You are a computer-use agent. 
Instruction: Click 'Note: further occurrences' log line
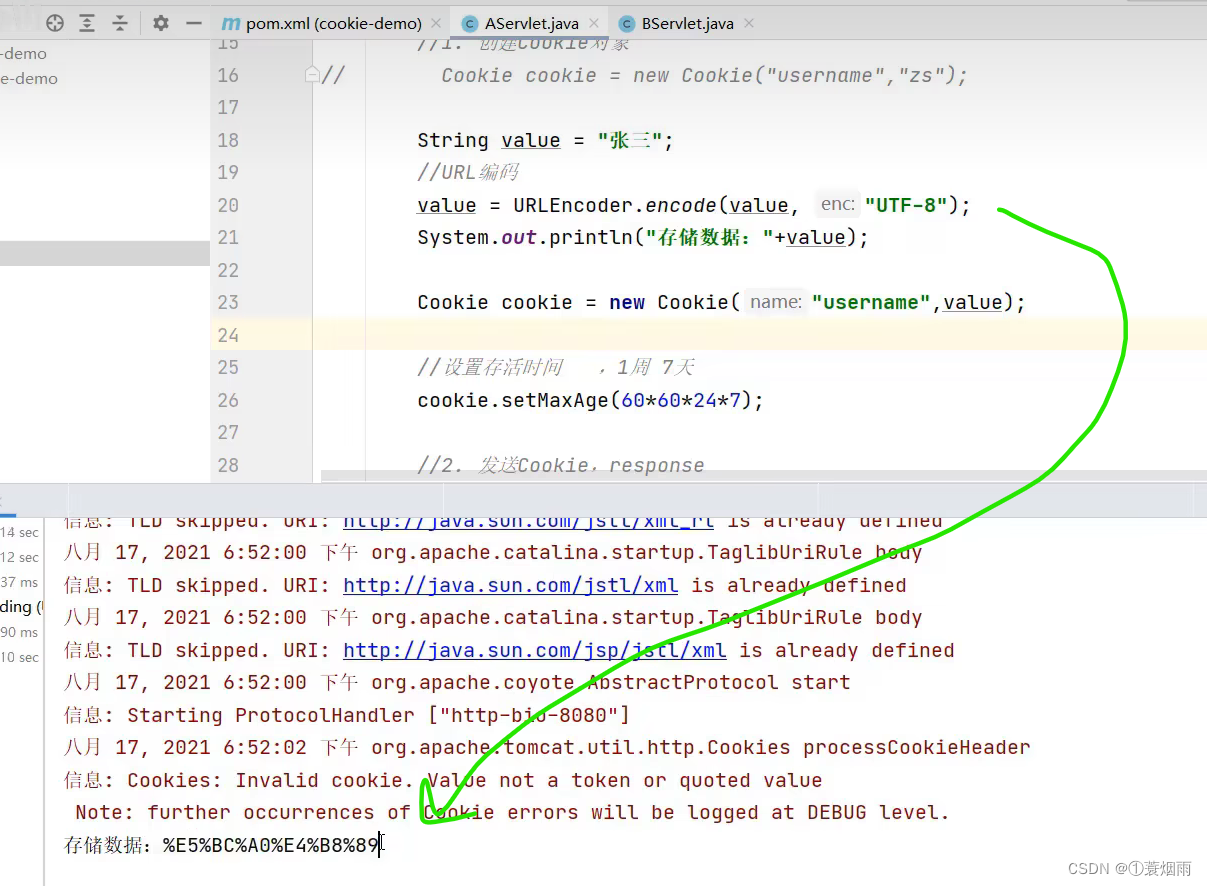pos(512,812)
